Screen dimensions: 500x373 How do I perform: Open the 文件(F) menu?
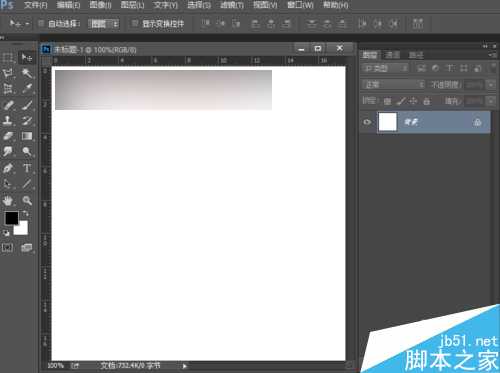tap(36, 5)
